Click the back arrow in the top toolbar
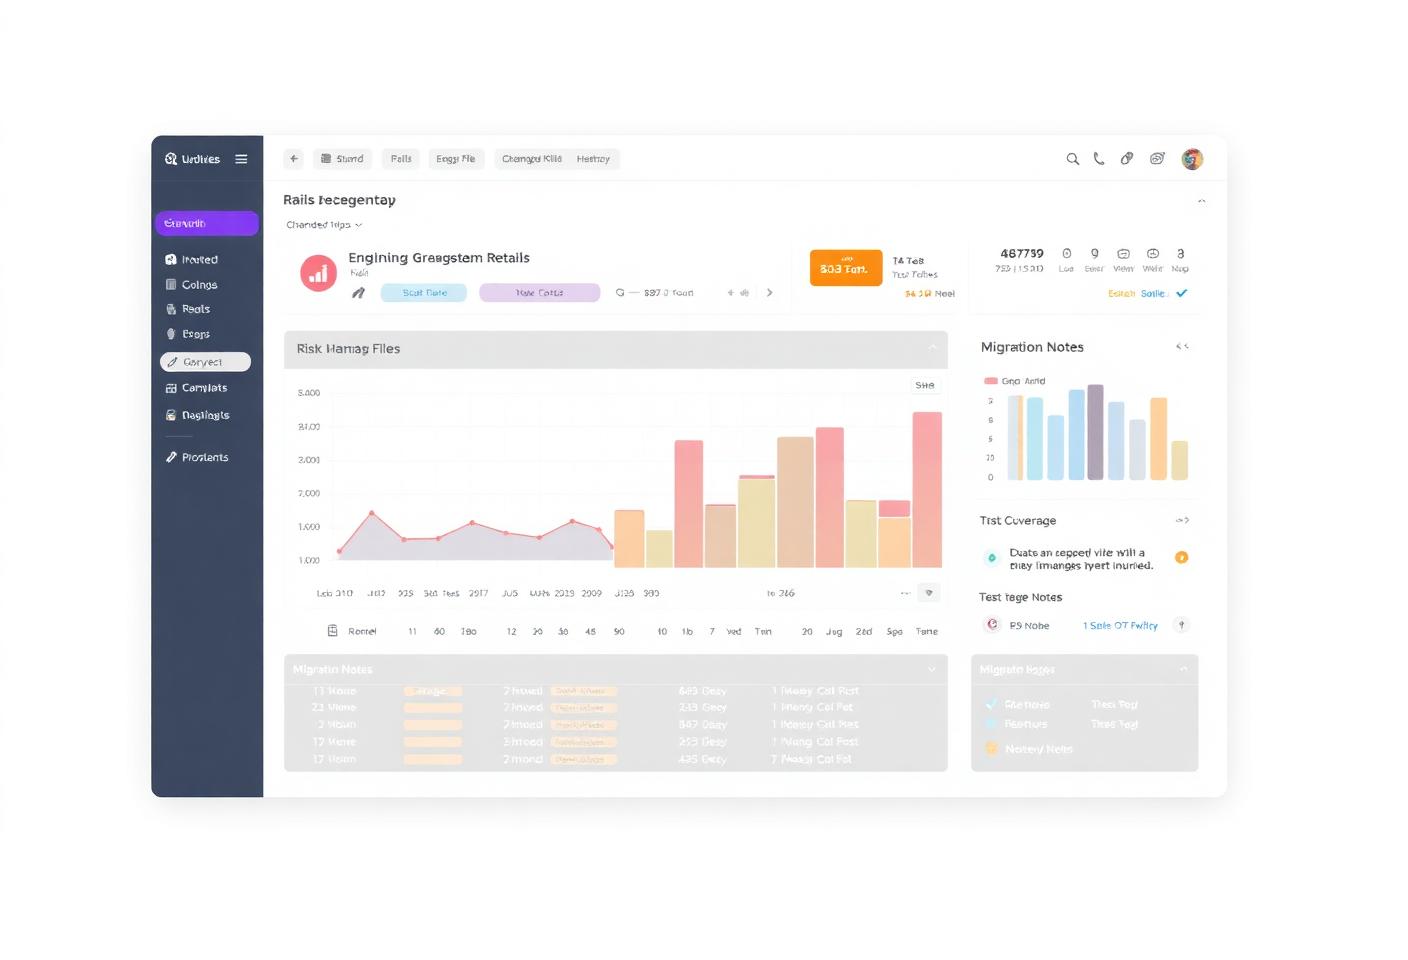The width and height of the screenshot is (1408, 960). [x=294, y=159]
